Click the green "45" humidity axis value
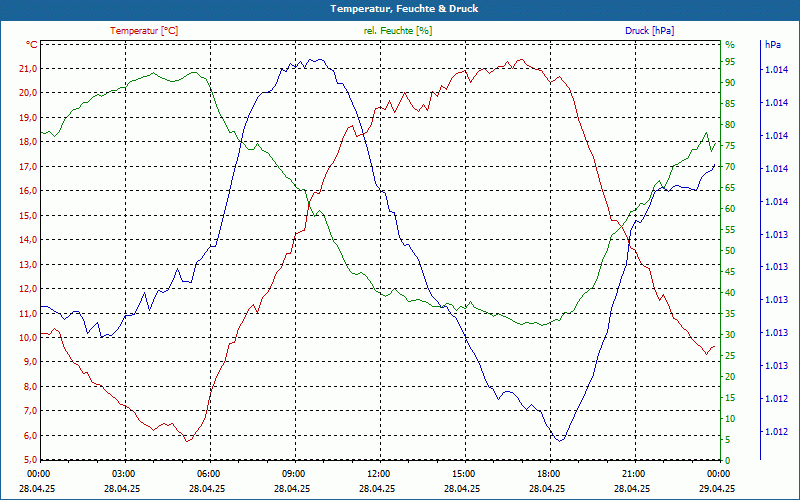This screenshot has width=800, height=500. 730,272
